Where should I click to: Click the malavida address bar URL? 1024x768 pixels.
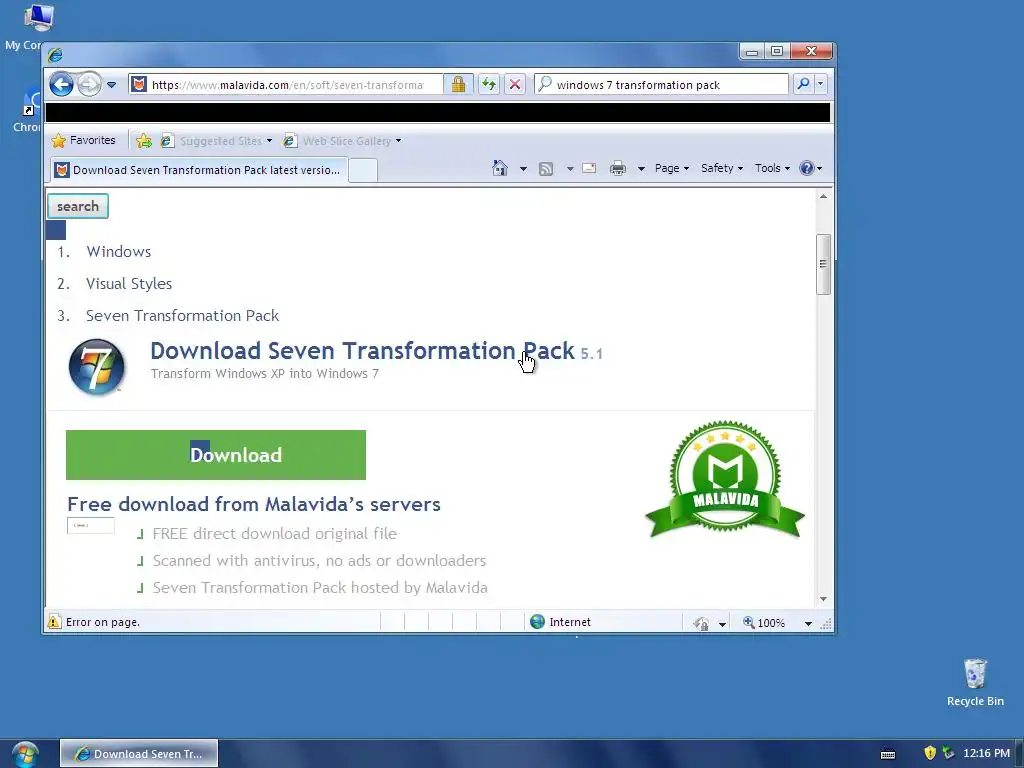coord(287,85)
